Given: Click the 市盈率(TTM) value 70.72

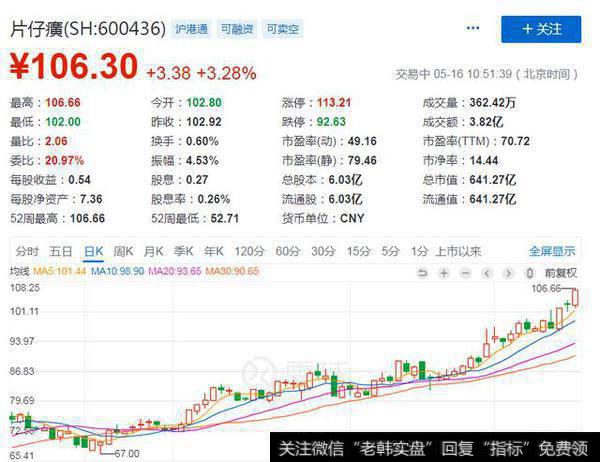Looking at the screenshot, I should (x=515, y=141).
